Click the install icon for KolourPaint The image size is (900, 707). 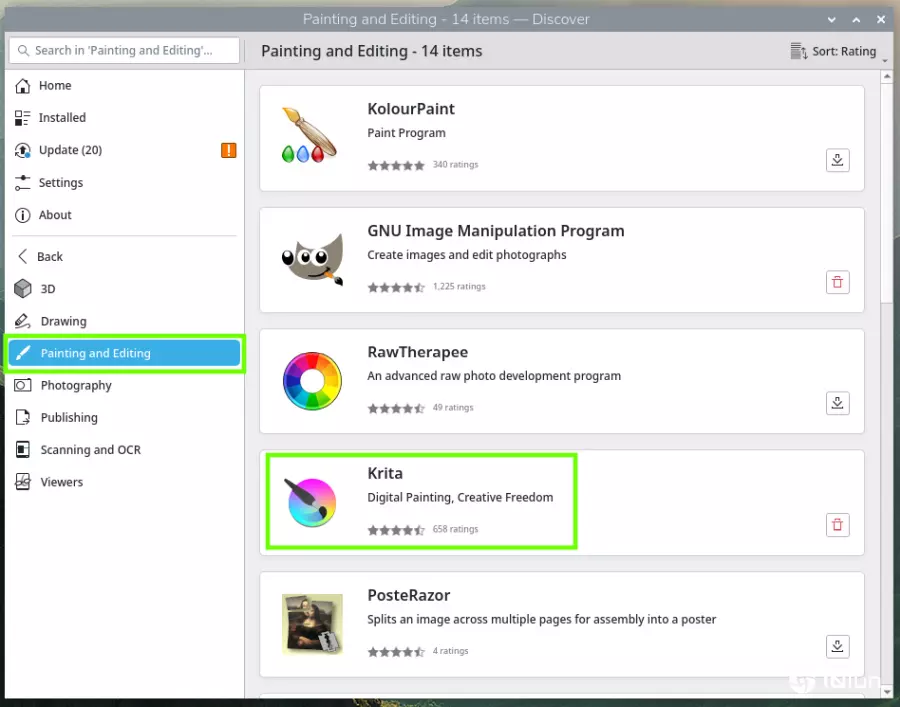coord(837,160)
